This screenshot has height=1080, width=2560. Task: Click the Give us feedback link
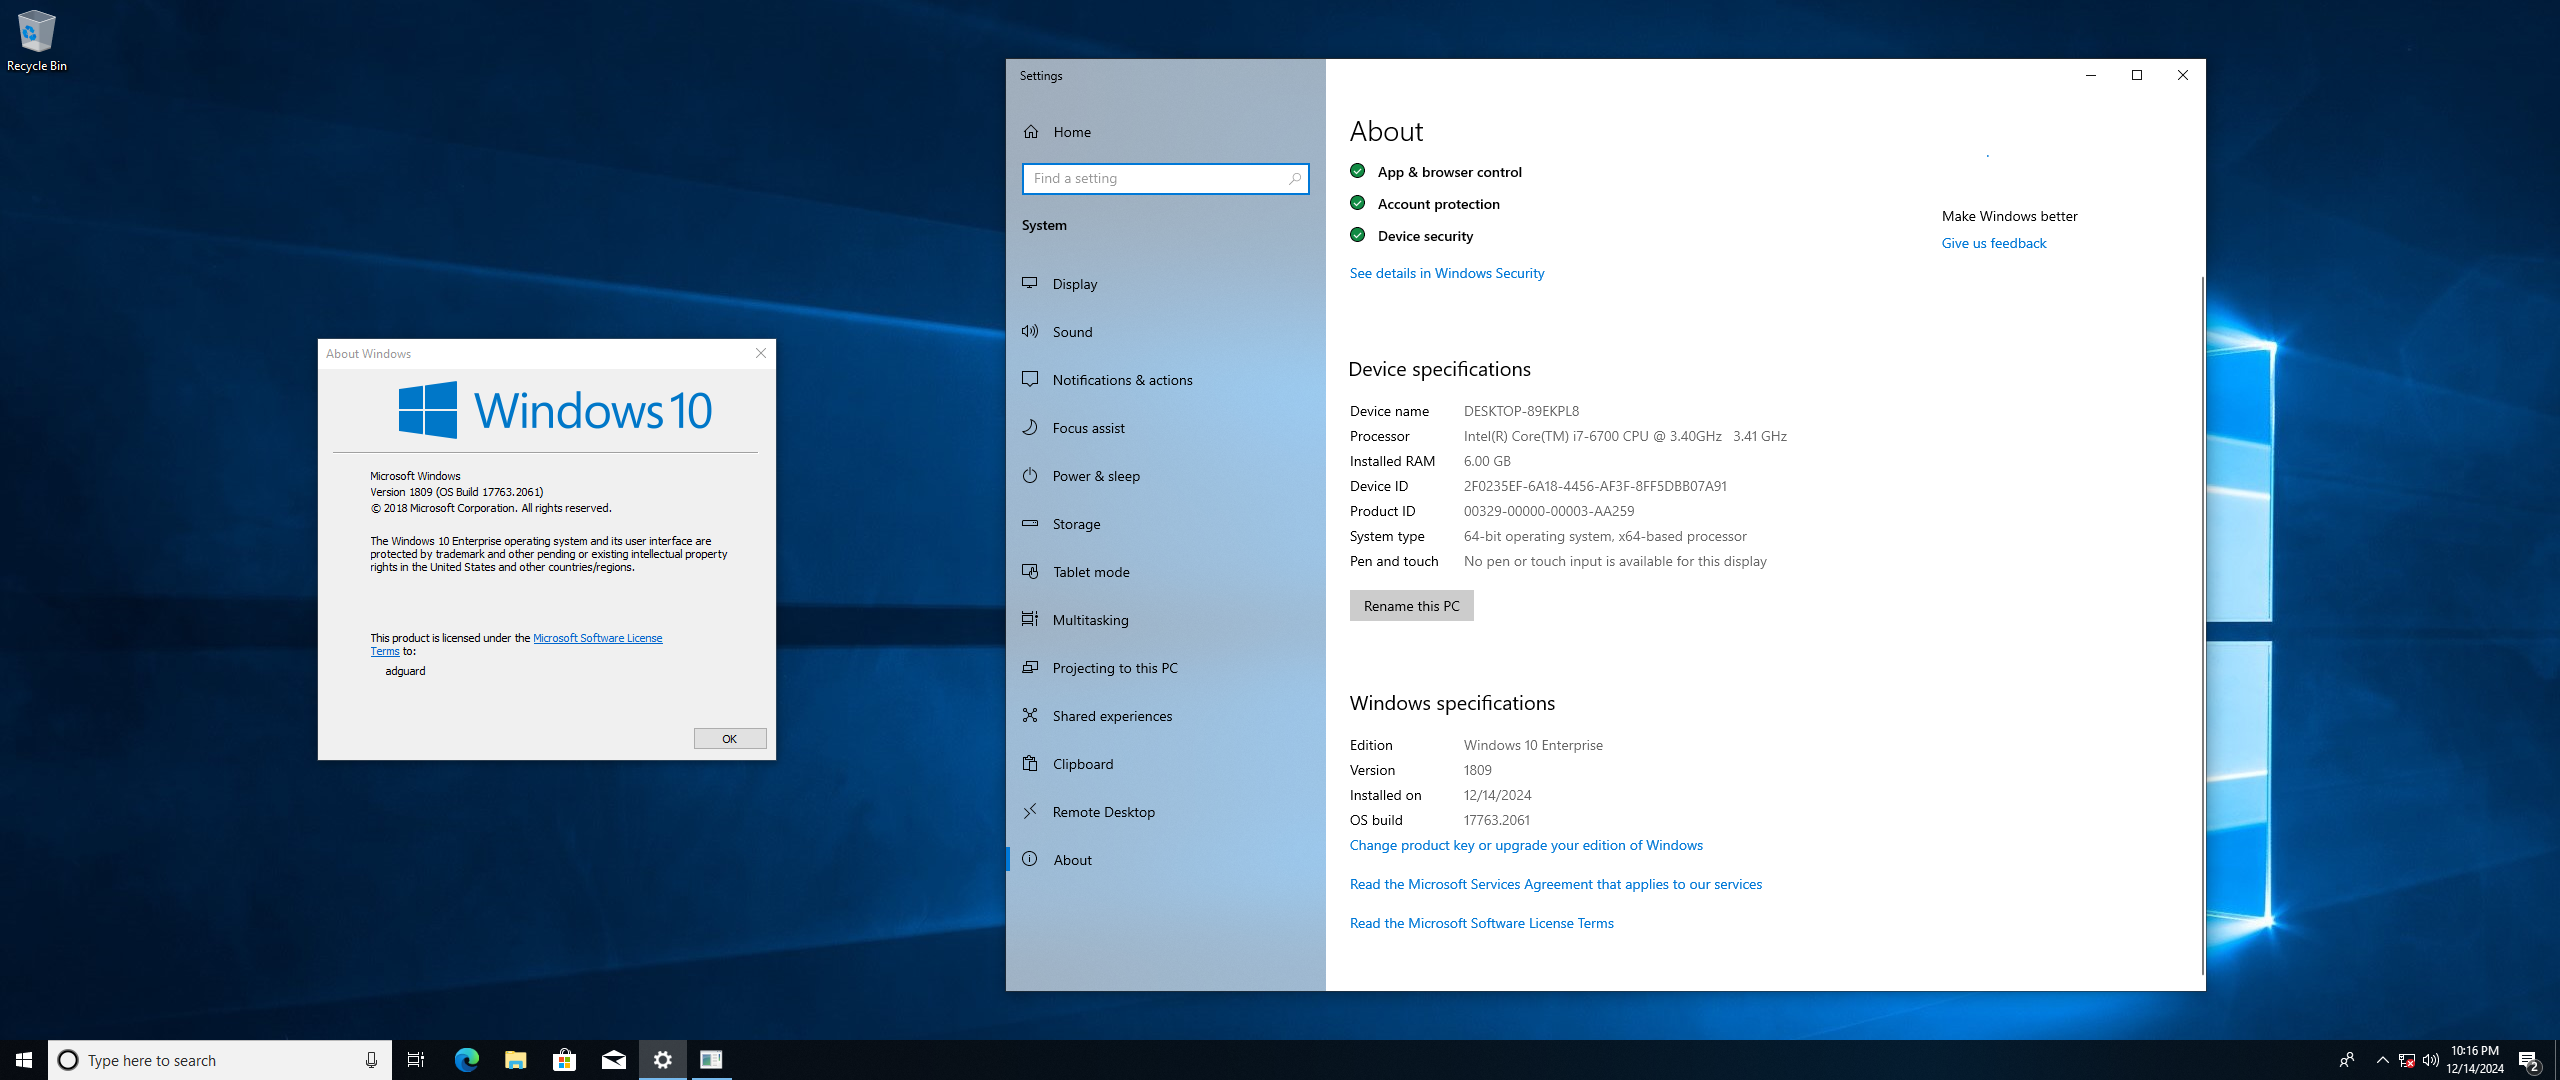[1993, 243]
